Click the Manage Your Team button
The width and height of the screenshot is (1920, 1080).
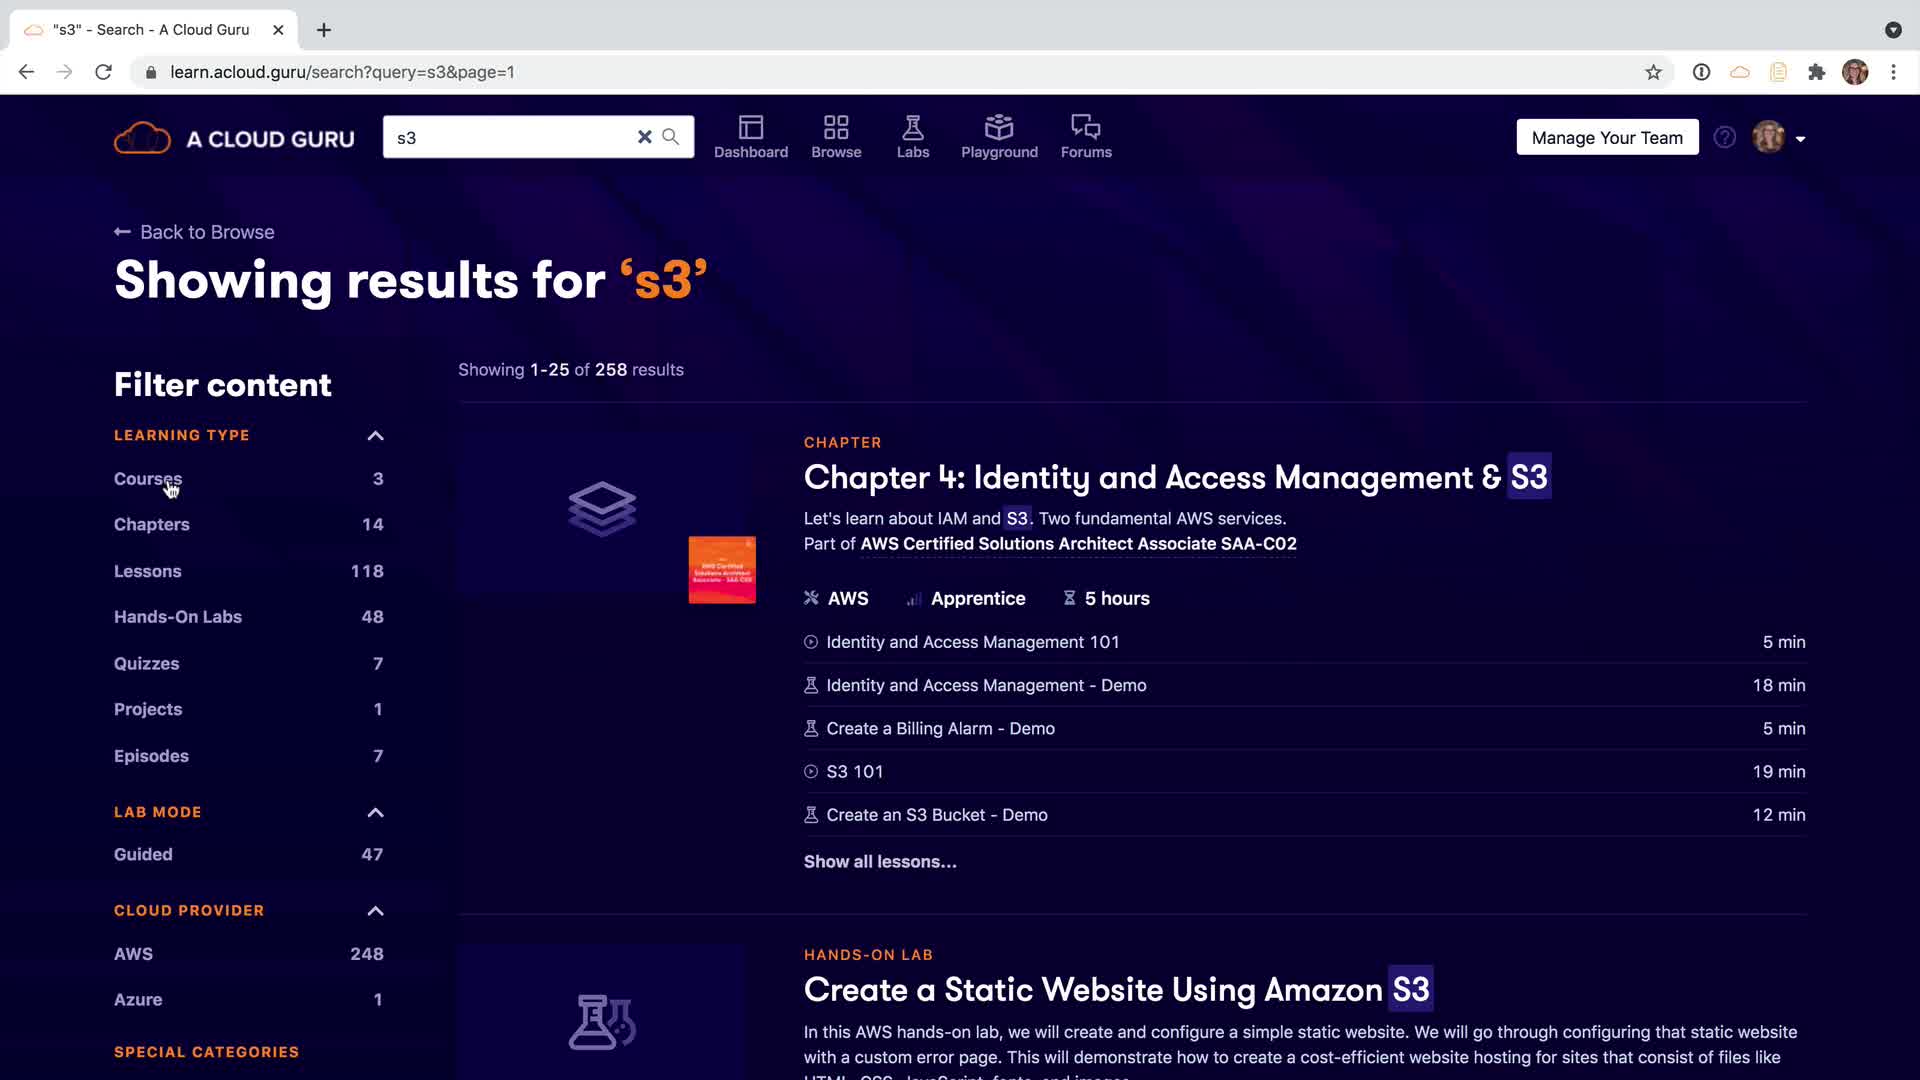(x=1607, y=138)
